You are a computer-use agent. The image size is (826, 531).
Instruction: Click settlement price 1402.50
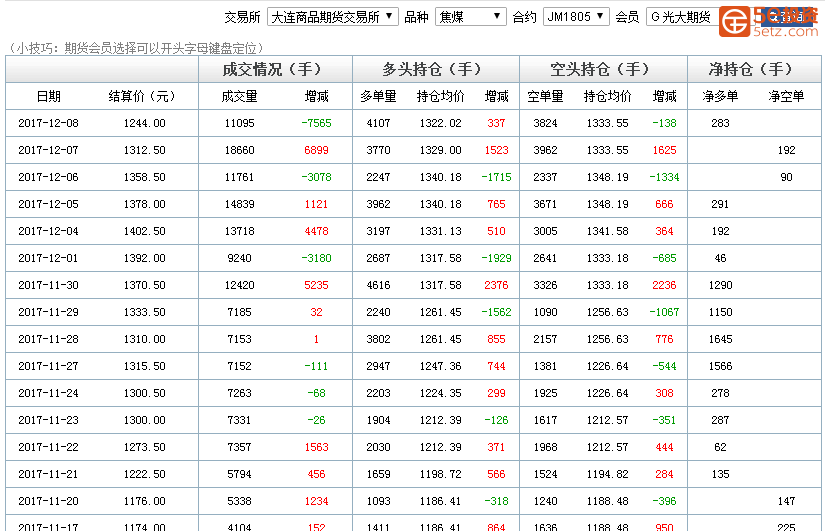[x=144, y=231]
